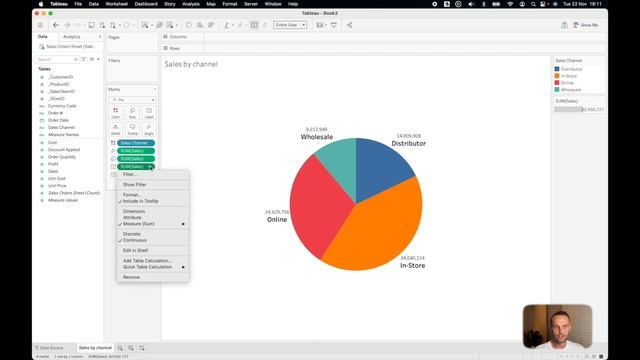
Task: Click the Tableau start page logo icon
Action: pyautogui.click(x=40, y=25)
